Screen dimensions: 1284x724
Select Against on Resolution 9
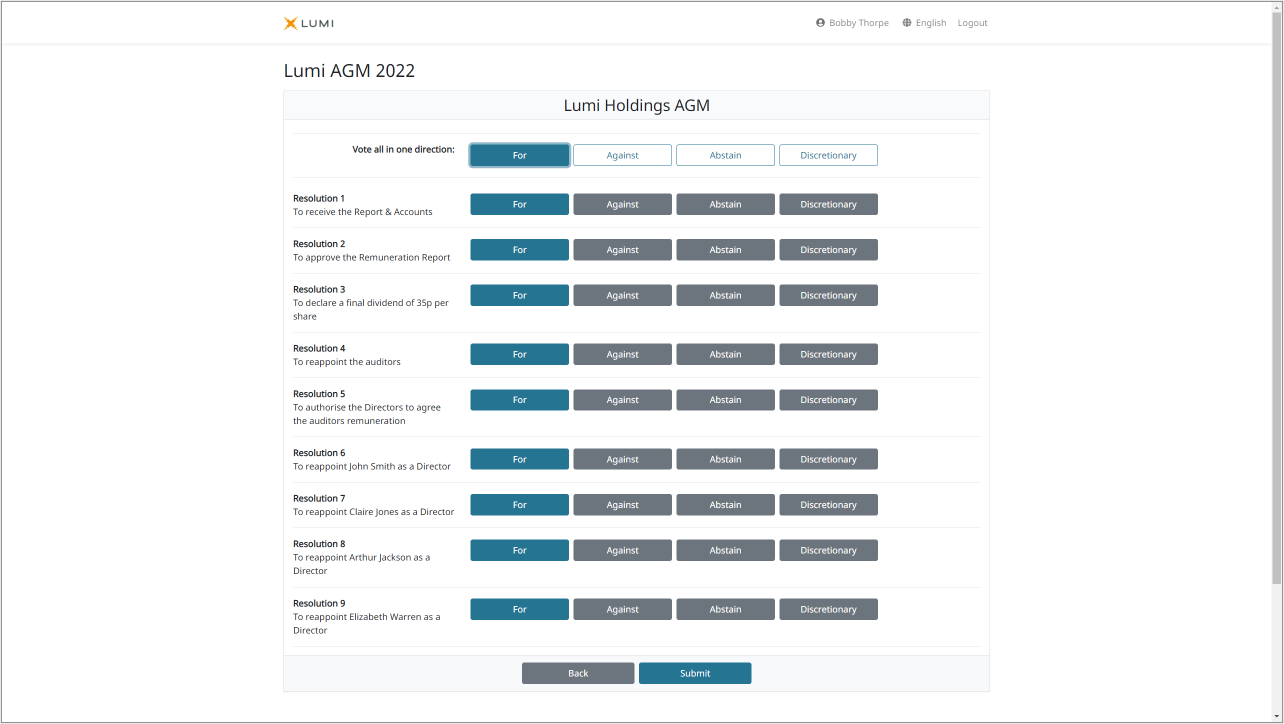click(623, 609)
